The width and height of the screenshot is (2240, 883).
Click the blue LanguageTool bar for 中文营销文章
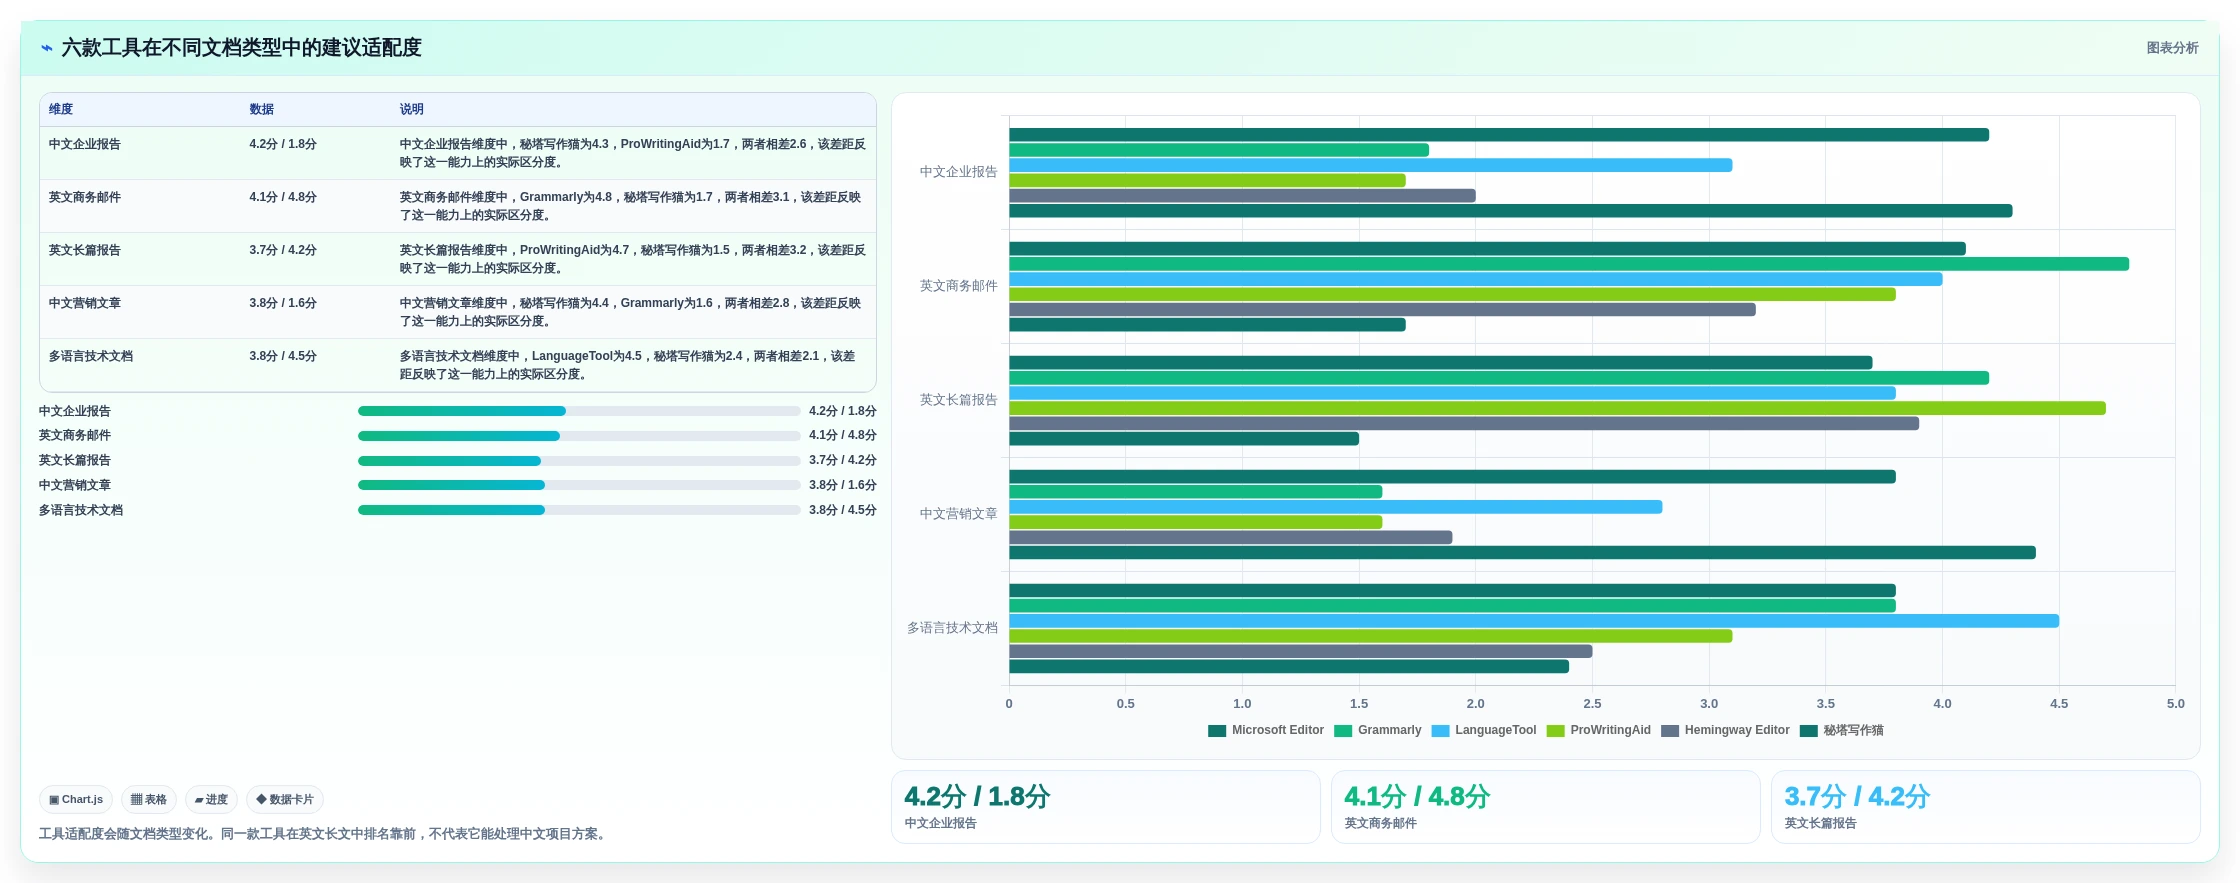tap(1336, 507)
